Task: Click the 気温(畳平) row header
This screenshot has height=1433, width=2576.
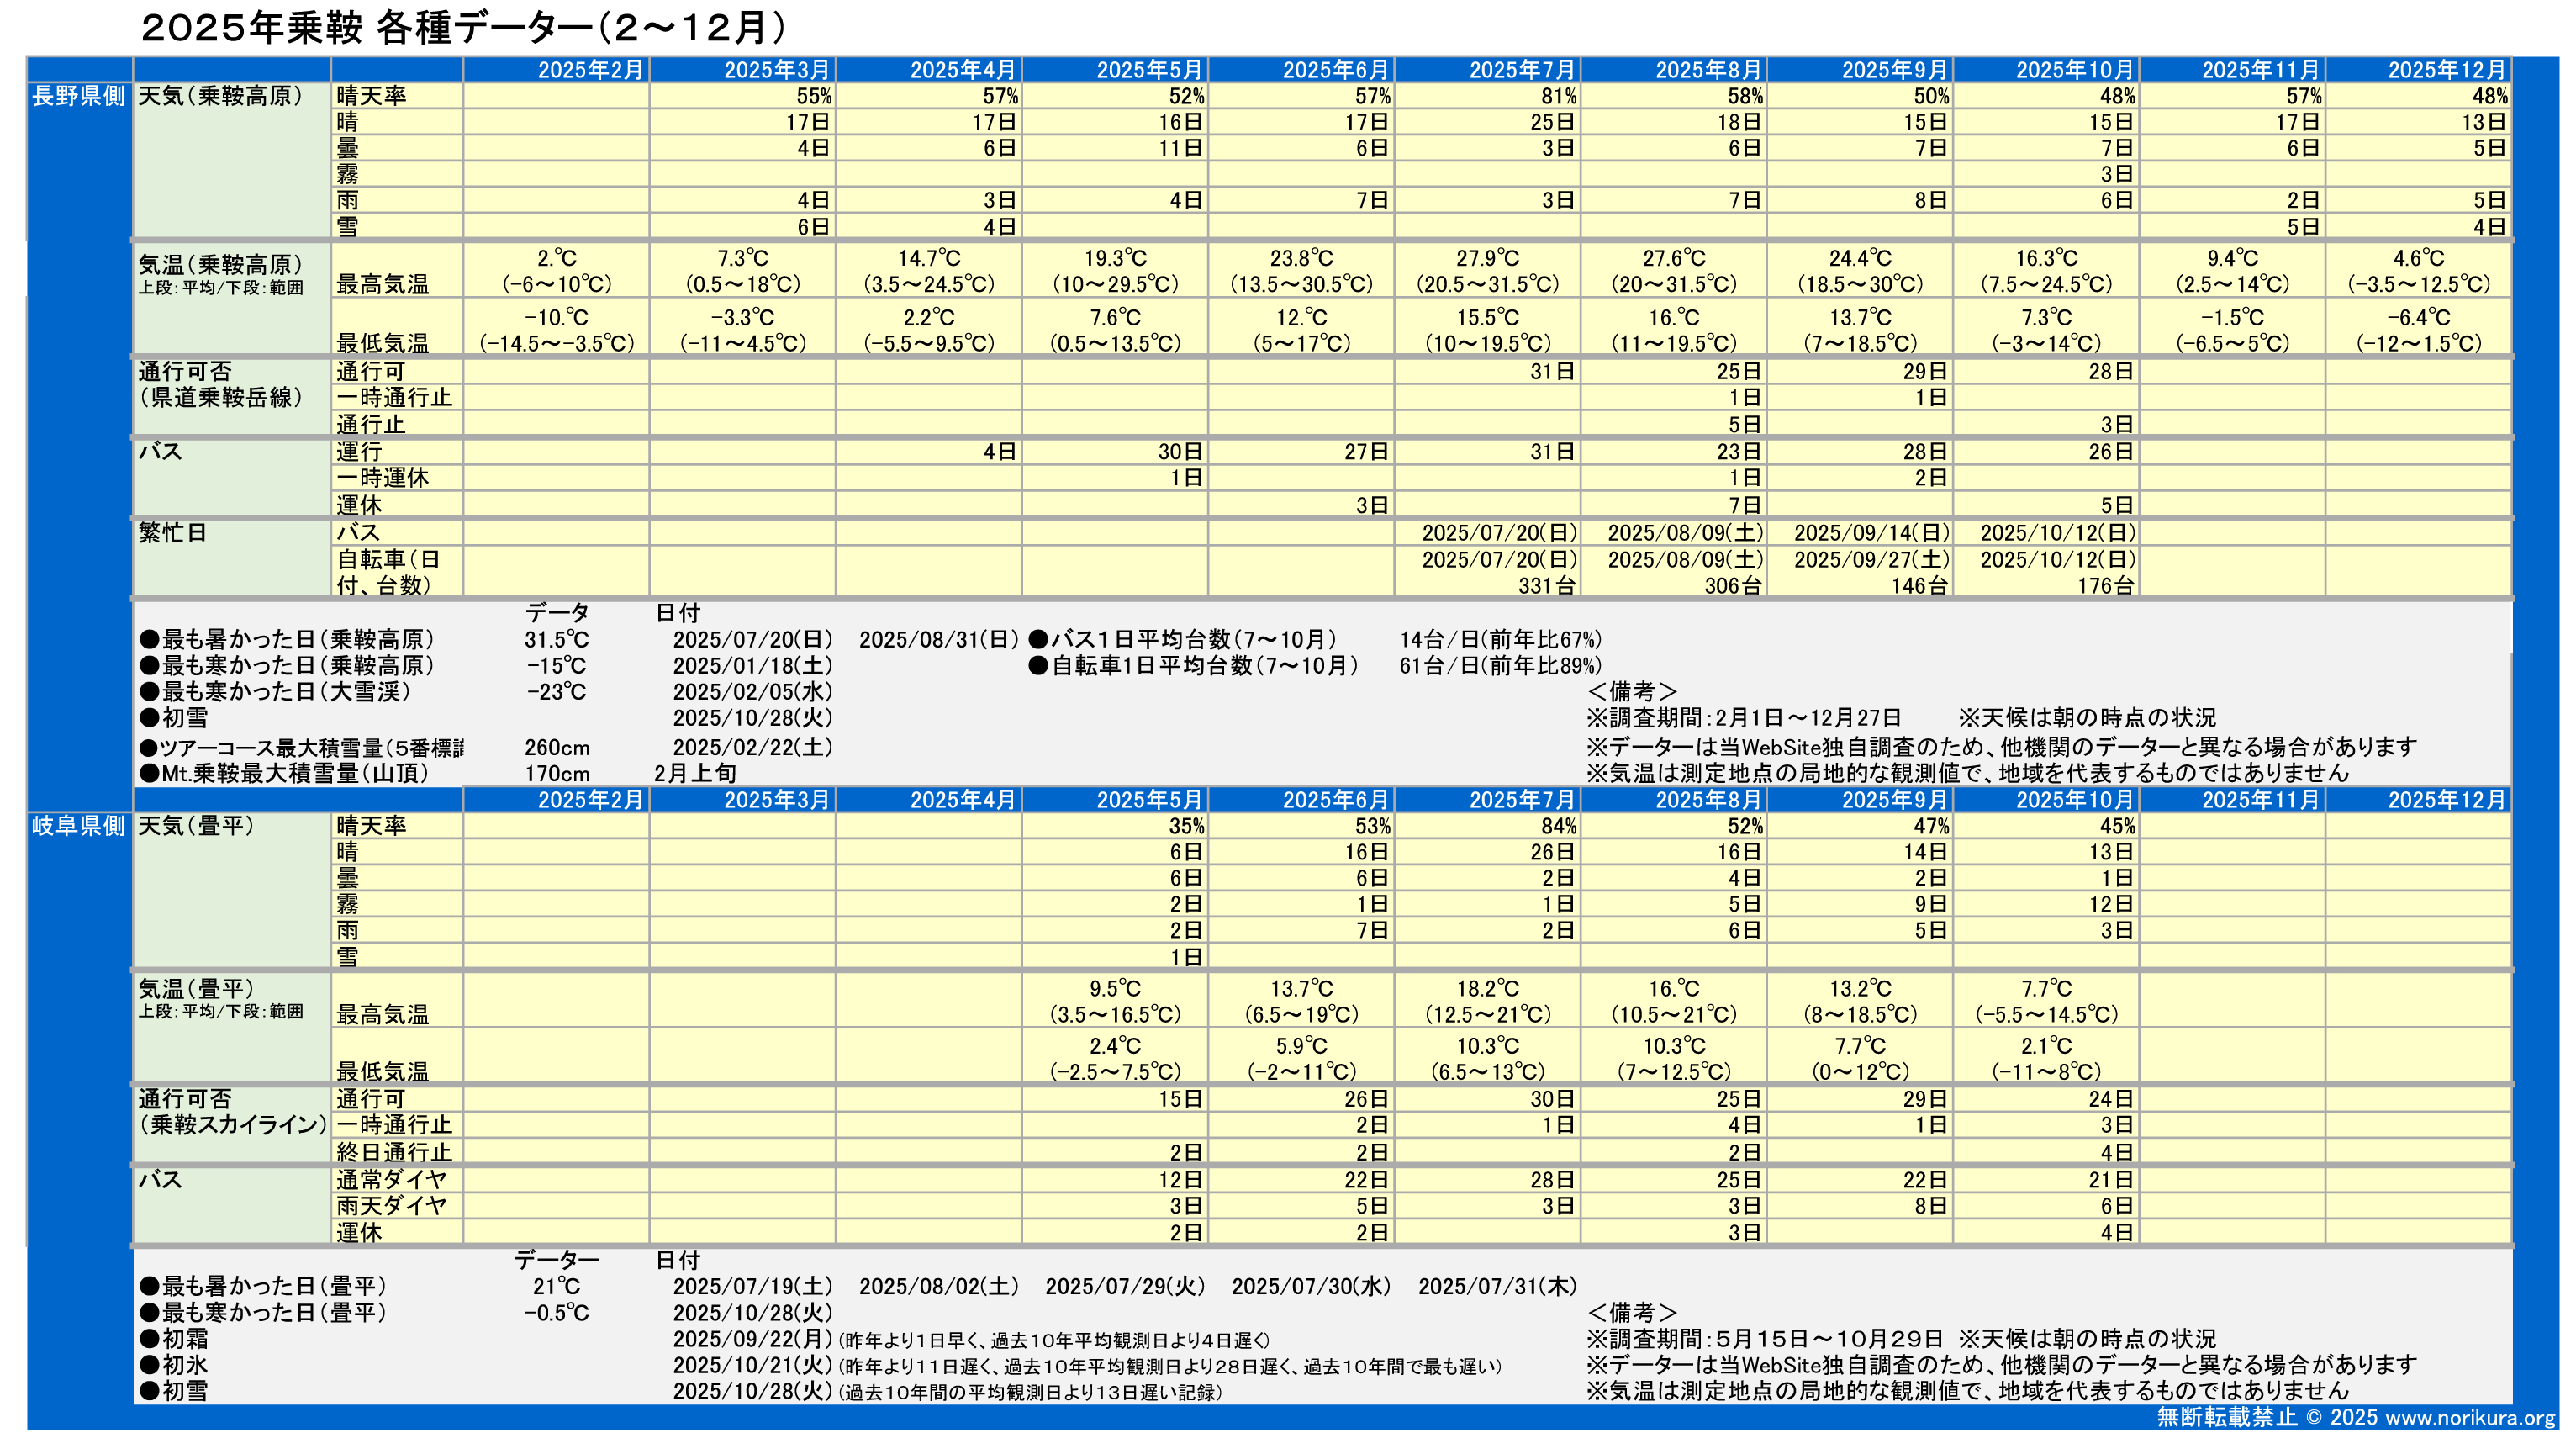Action: point(196,989)
